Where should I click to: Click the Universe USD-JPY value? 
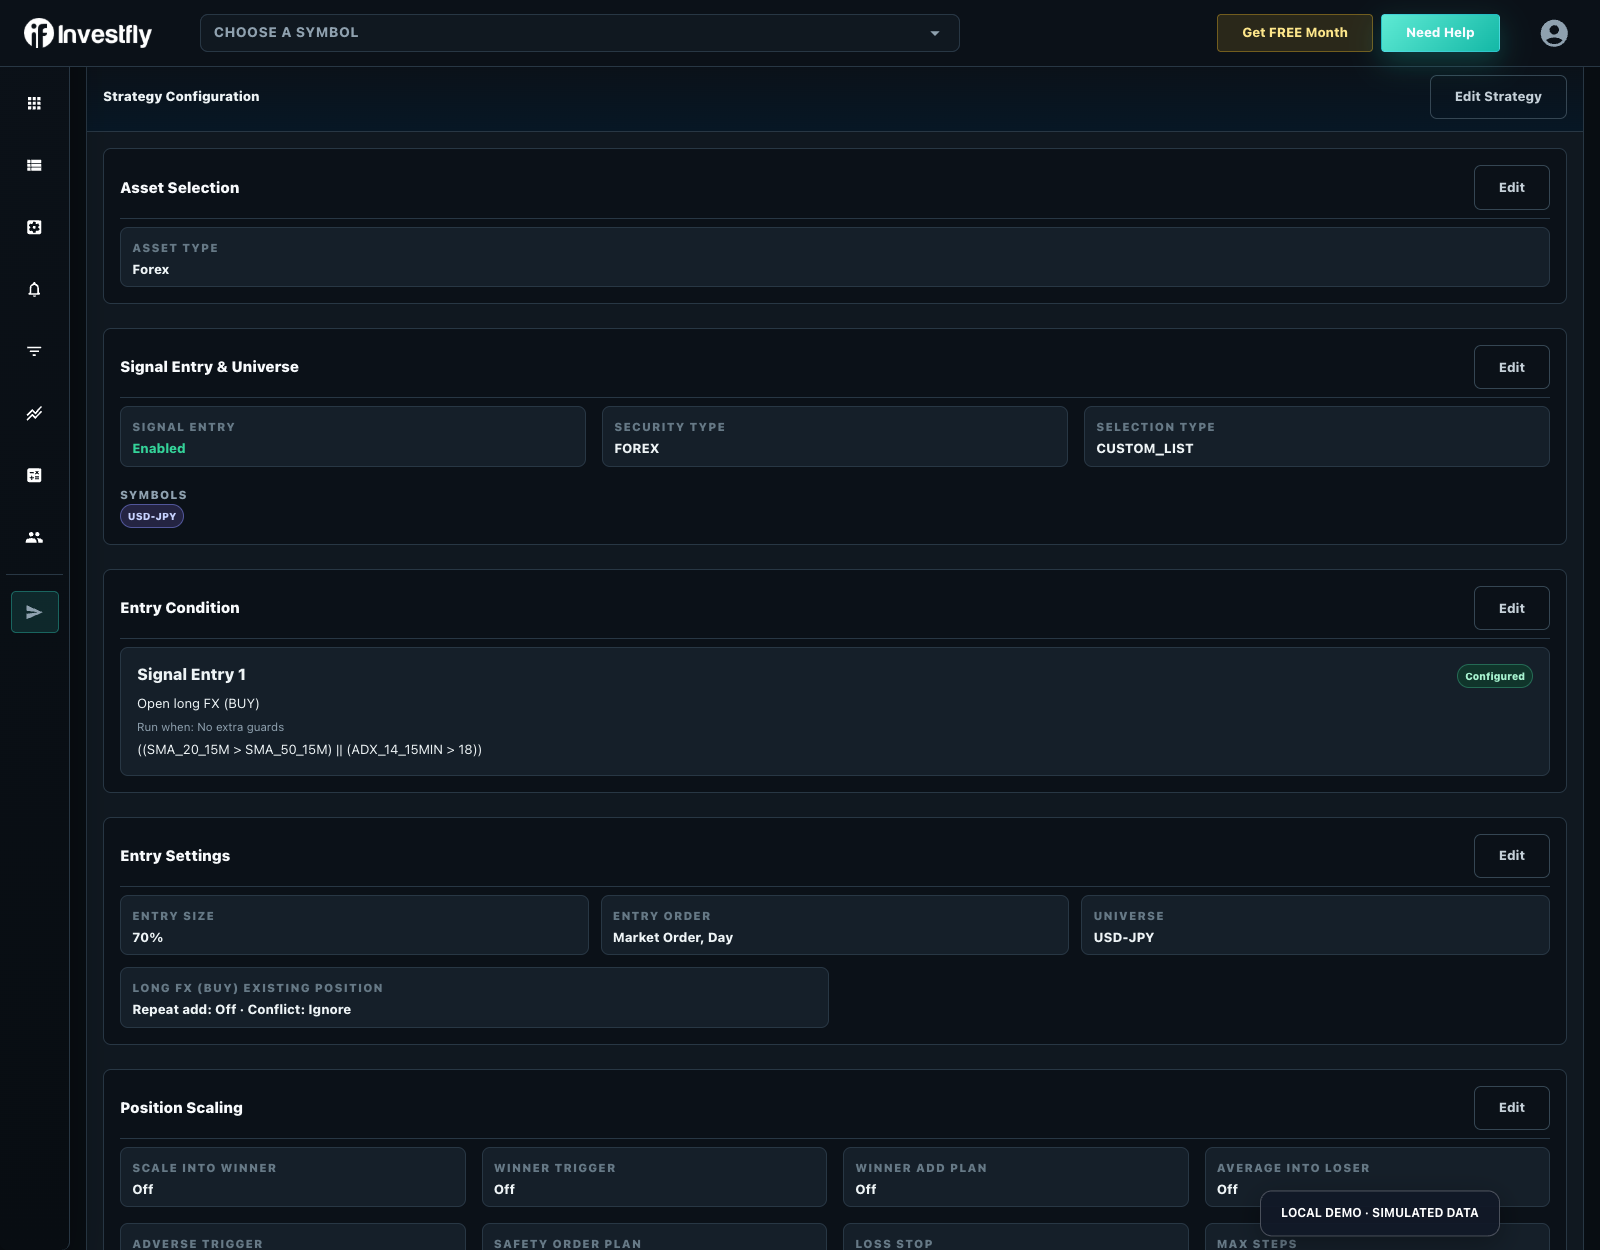[1123, 938]
